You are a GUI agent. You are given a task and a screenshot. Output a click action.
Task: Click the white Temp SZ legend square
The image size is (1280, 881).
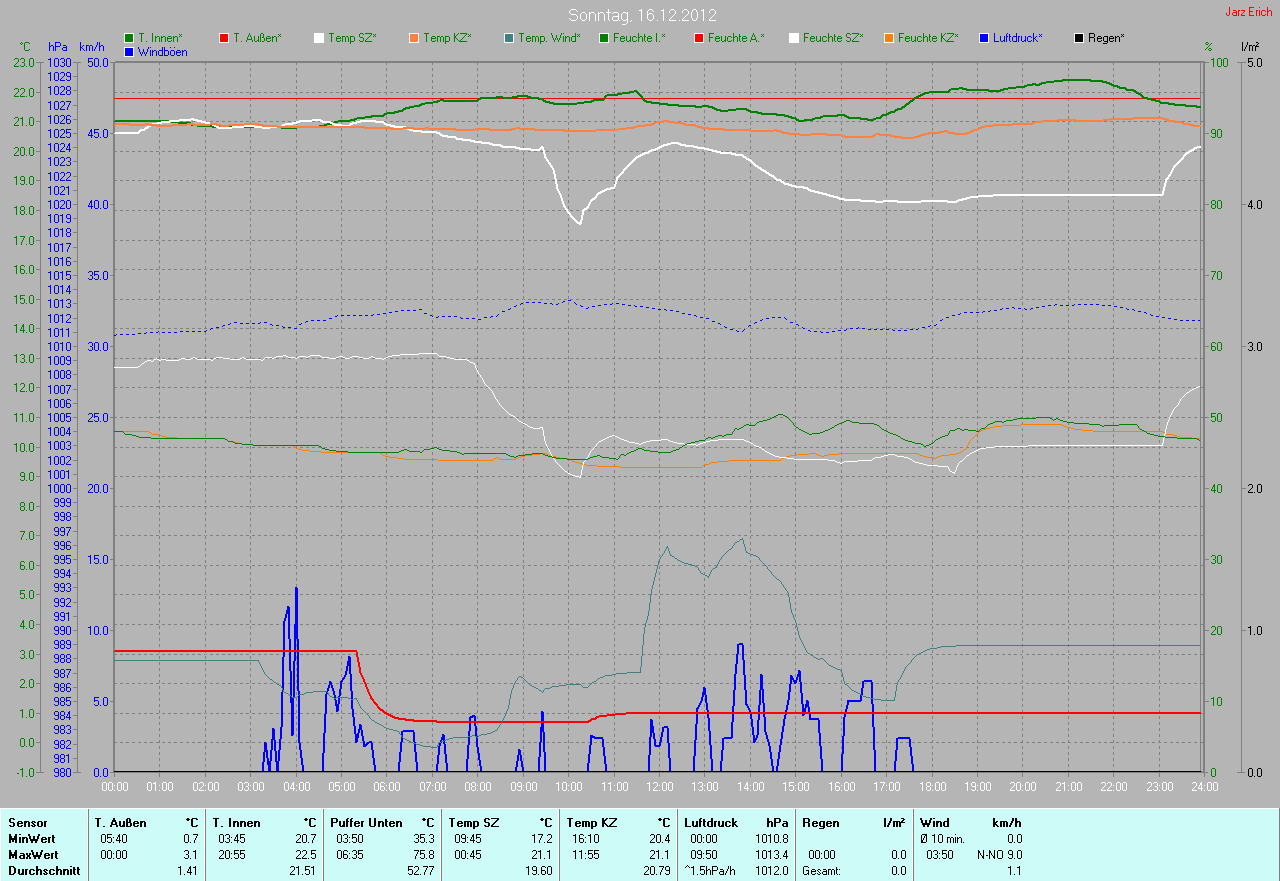319,38
